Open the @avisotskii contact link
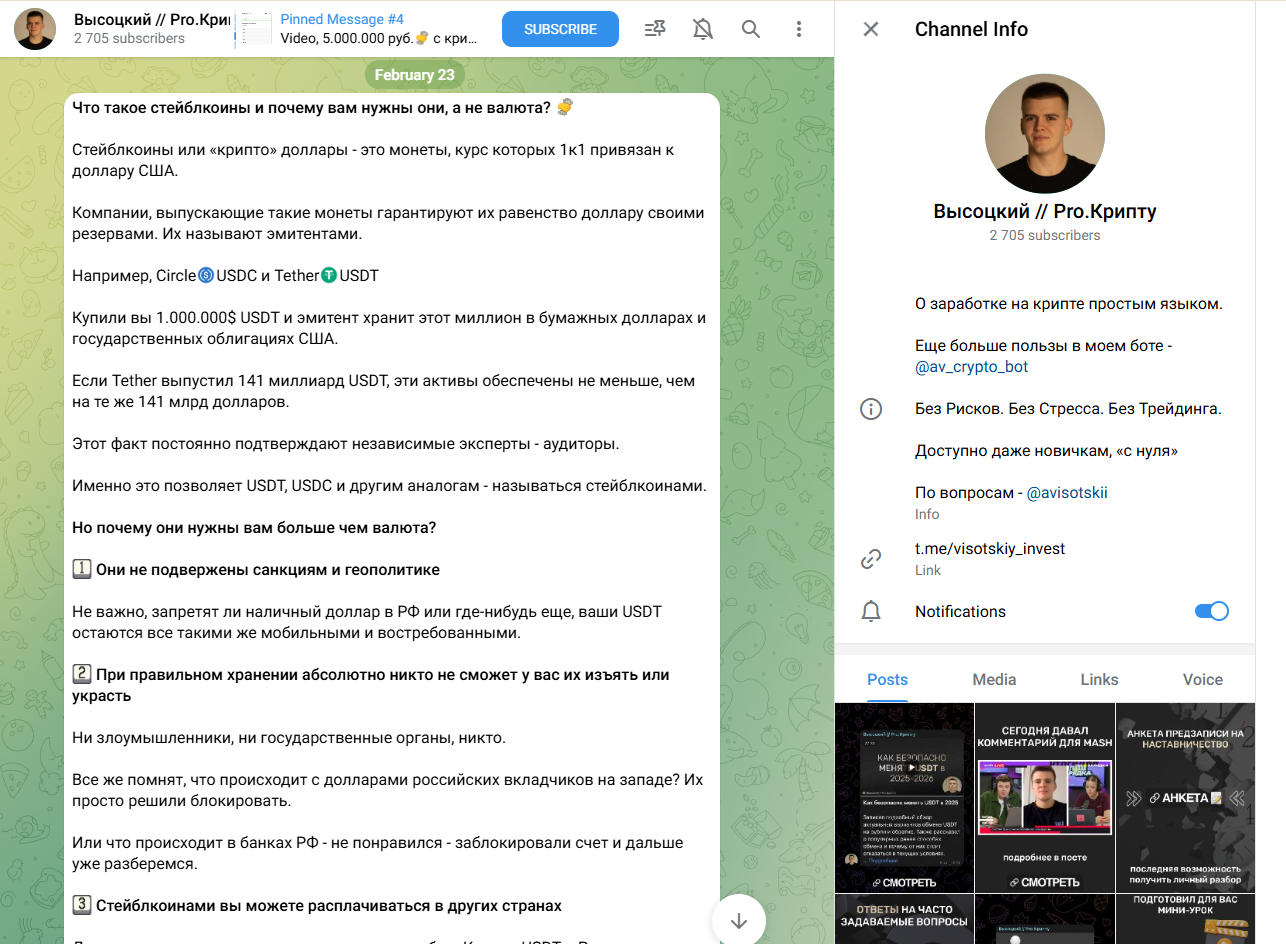The height and width of the screenshot is (944, 1286). 1067,493
